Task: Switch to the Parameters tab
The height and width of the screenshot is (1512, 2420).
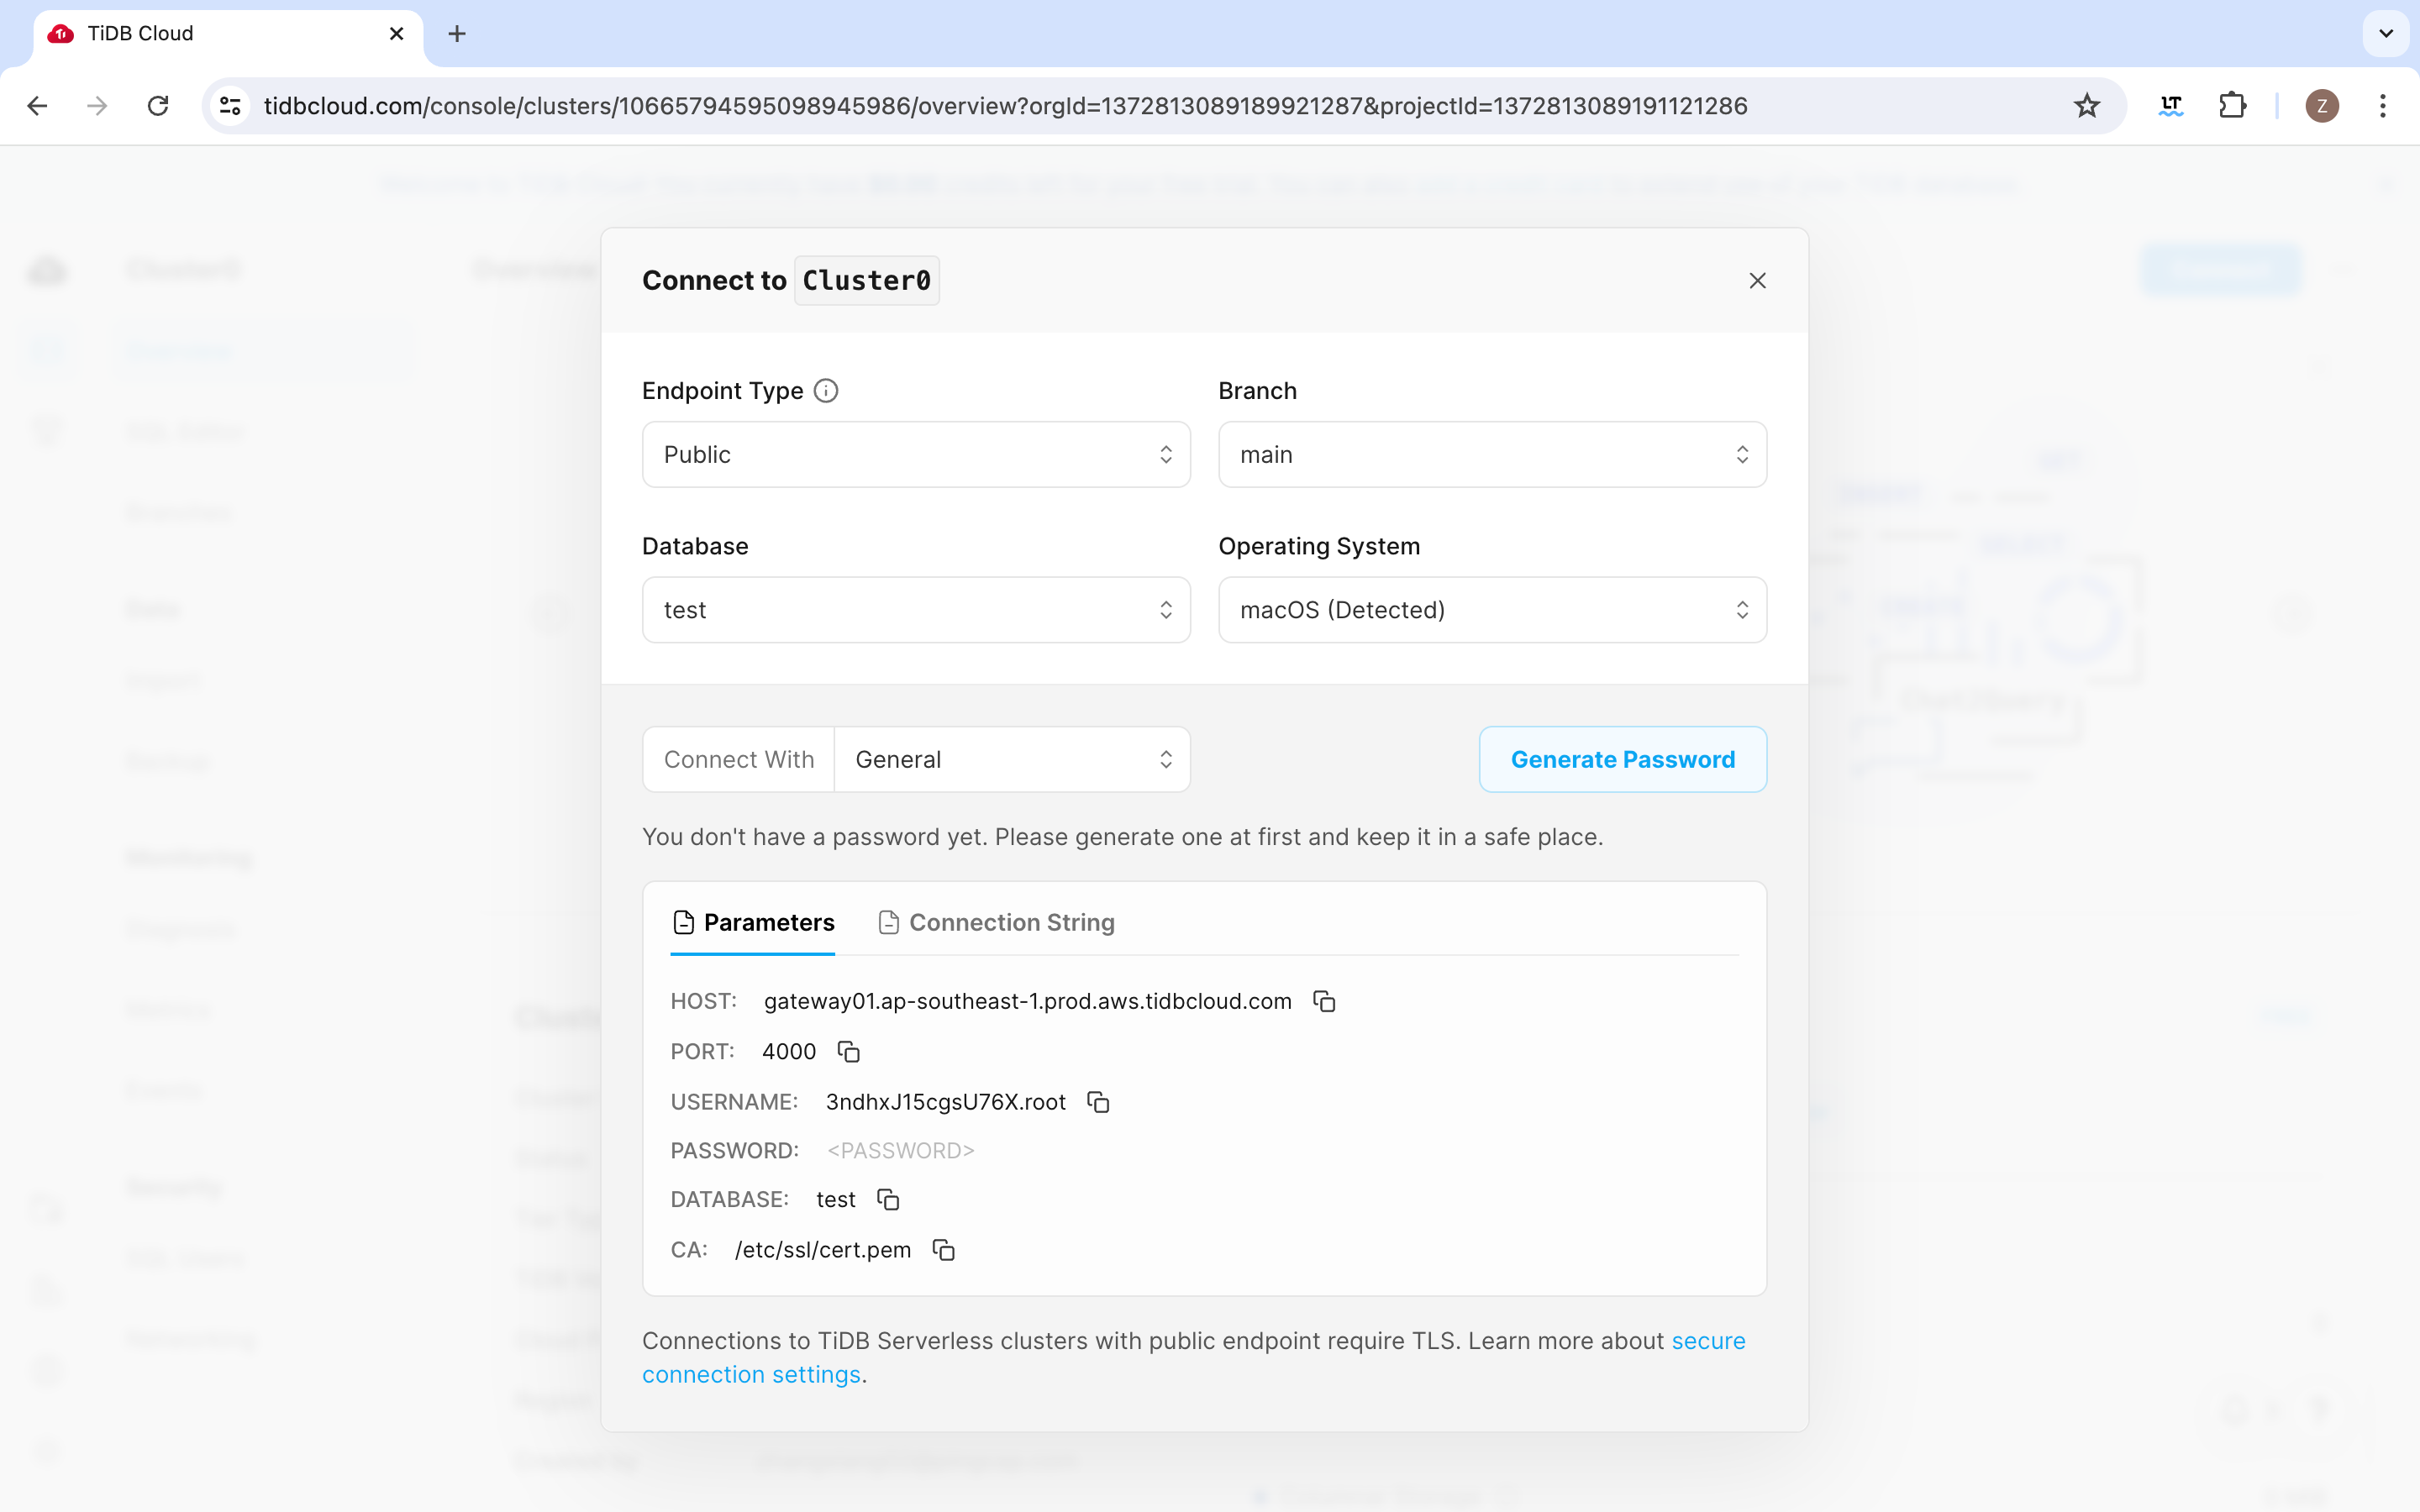Action: click(753, 922)
